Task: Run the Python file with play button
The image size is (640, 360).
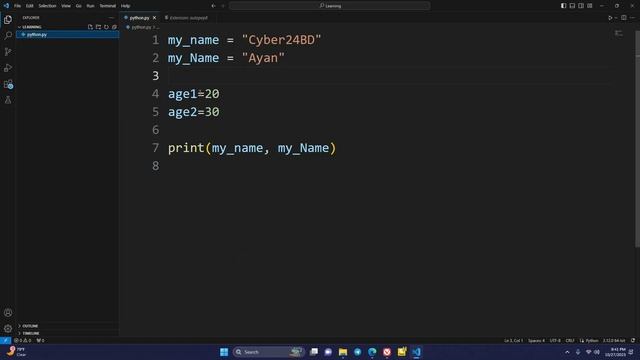Action: click(x=610, y=18)
